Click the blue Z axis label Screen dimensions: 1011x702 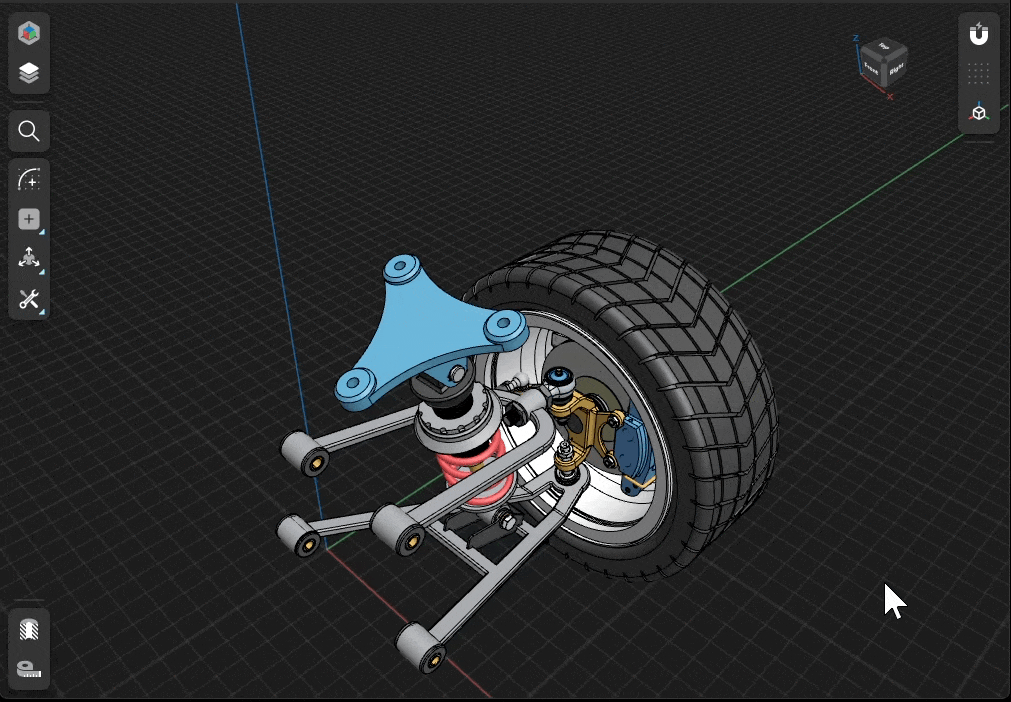856,39
